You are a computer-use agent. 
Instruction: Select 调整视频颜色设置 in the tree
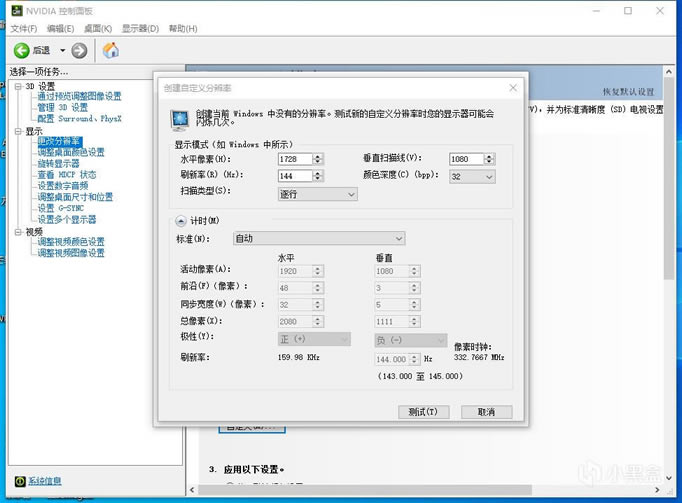pyautogui.click(x=71, y=242)
